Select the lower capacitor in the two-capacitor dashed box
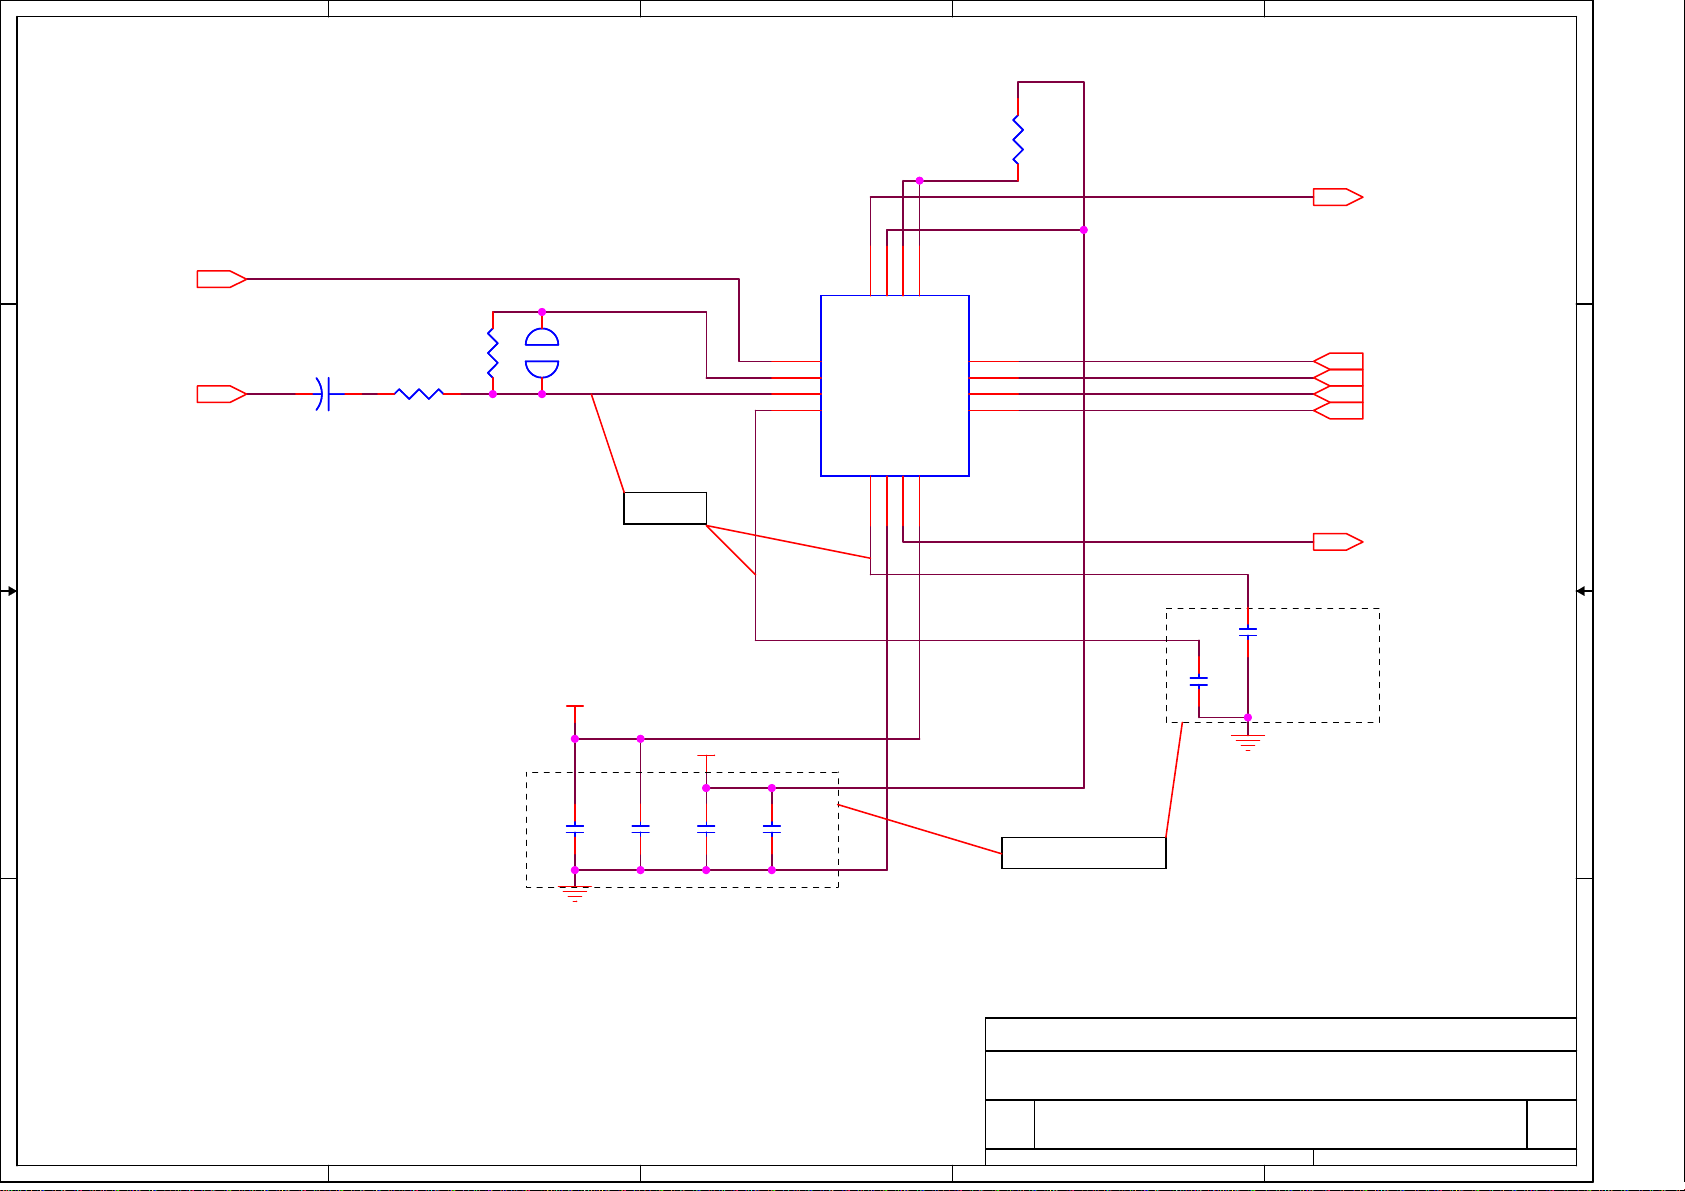The image size is (1685, 1191). [x=1199, y=681]
